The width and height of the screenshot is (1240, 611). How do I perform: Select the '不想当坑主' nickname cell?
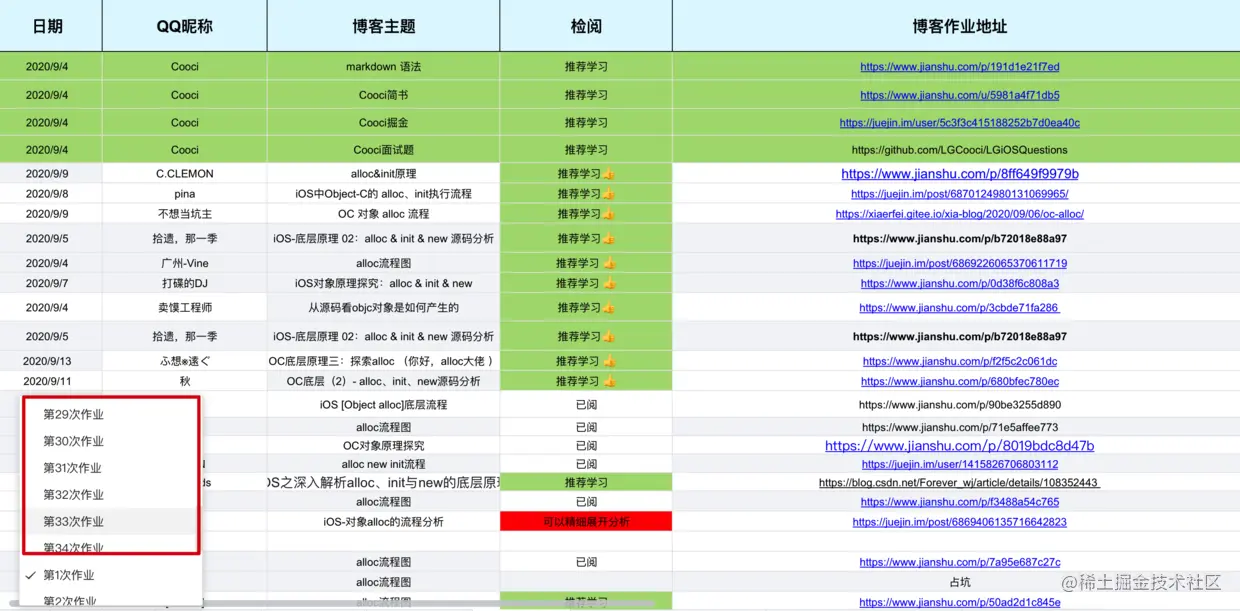[x=185, y=214]
